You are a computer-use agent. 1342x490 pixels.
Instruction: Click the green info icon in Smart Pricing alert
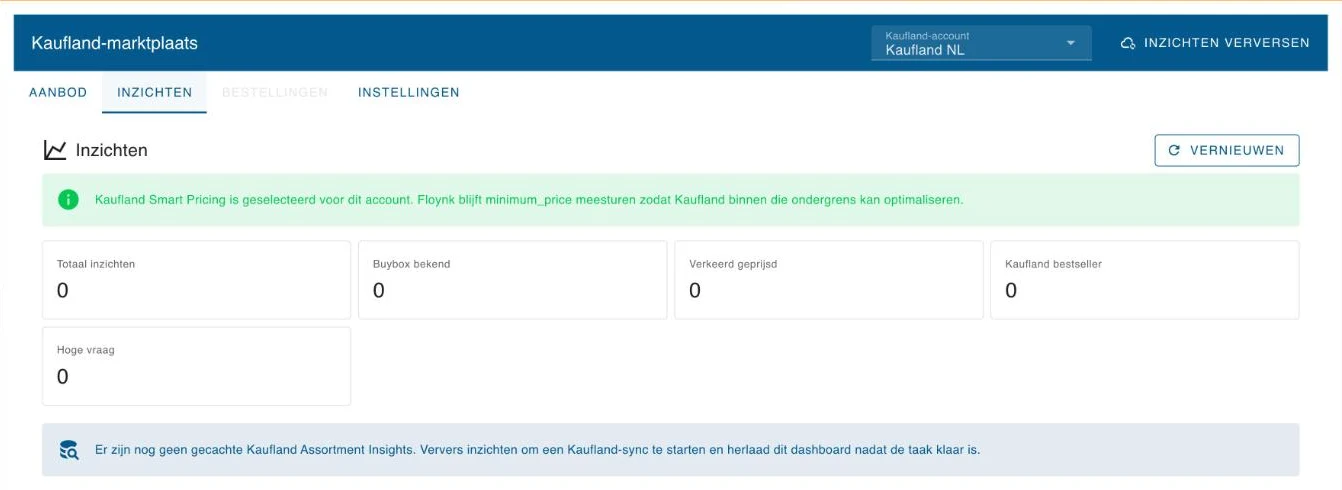[68, 200]
